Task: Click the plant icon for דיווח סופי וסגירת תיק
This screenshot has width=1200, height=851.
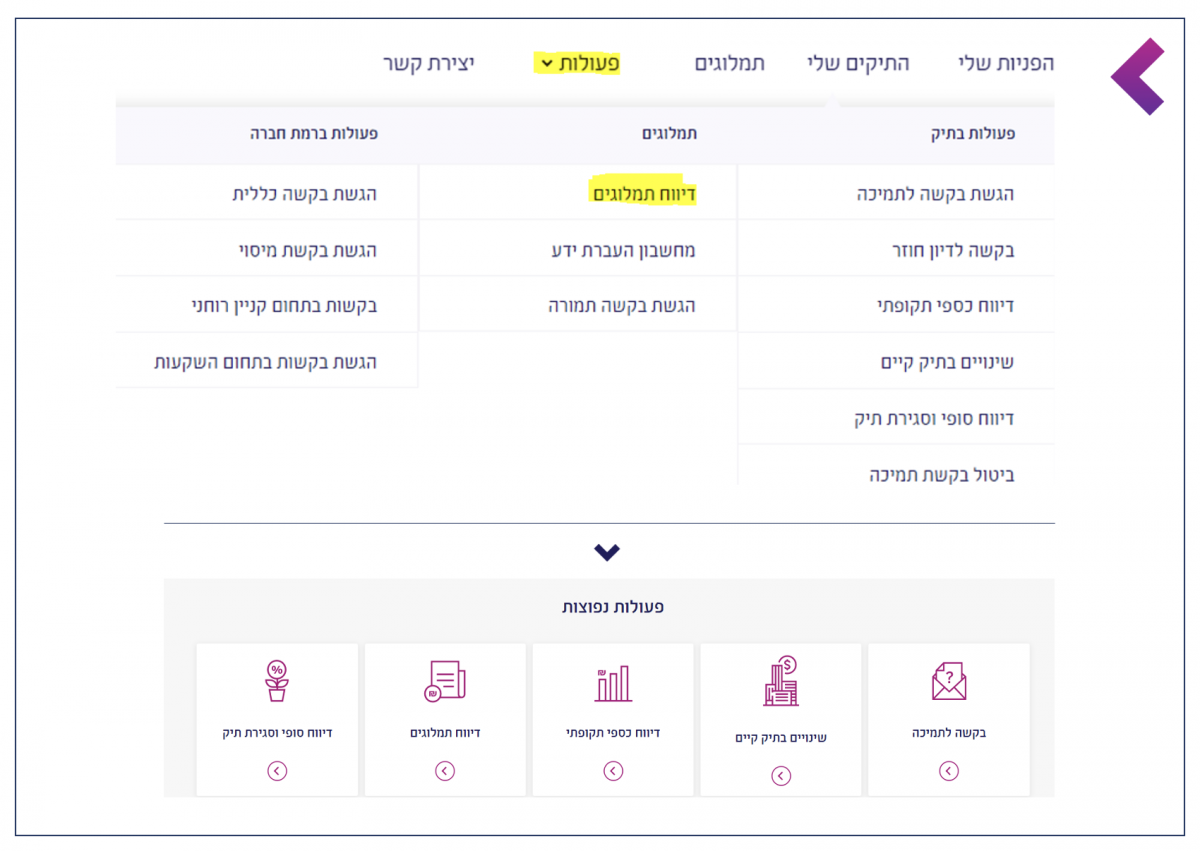Action: coord(277,682)
